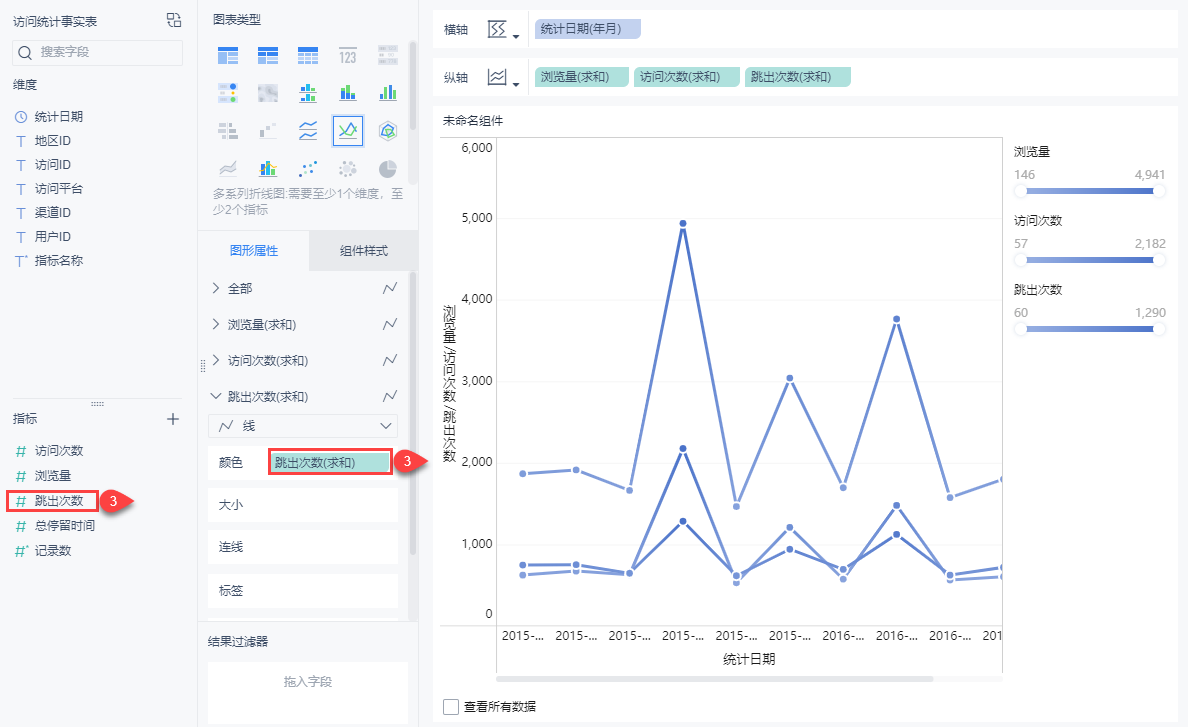This screenshot has height=727, width=1188.
Task: Select the 统计日期 dimension field
Action: click(58, 117)
